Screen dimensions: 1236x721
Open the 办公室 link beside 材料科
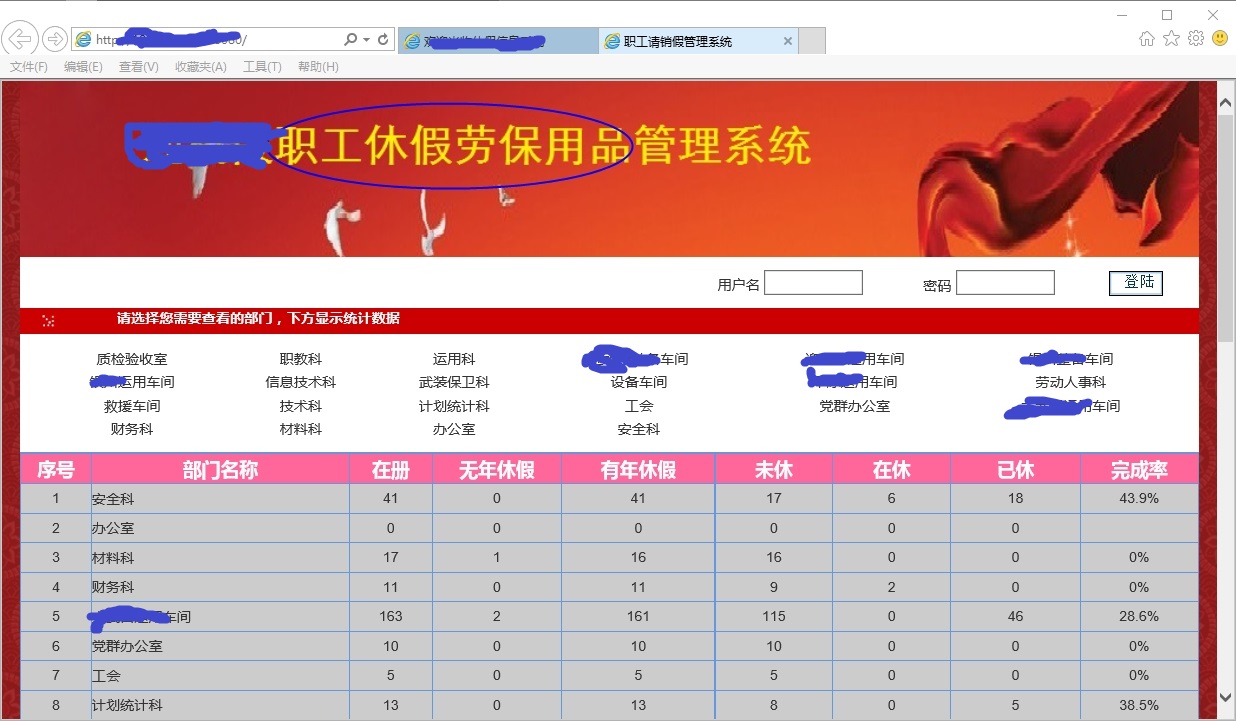click(x=454, y=429)
